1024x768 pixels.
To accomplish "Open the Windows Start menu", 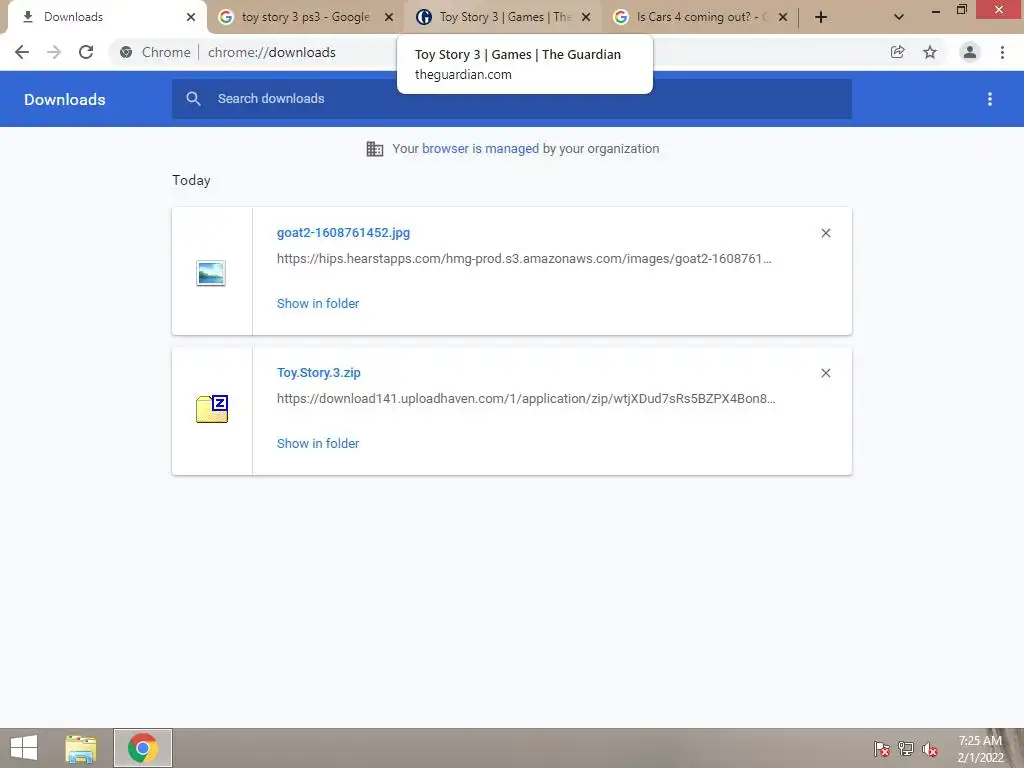I will click(x=24, y=748).
